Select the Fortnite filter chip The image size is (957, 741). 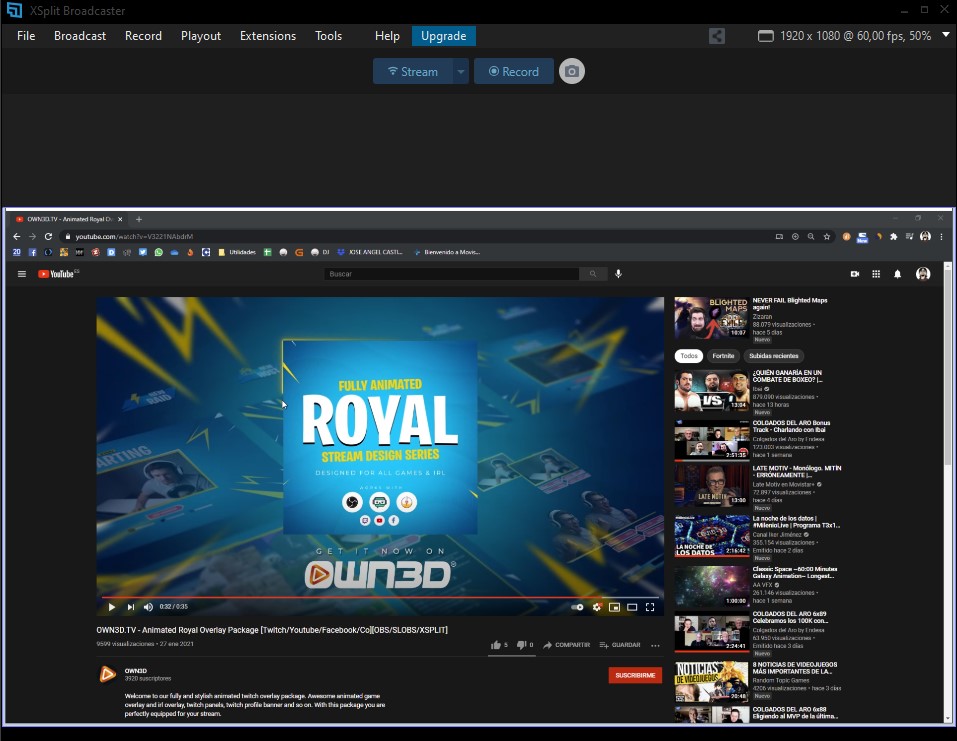723,356
